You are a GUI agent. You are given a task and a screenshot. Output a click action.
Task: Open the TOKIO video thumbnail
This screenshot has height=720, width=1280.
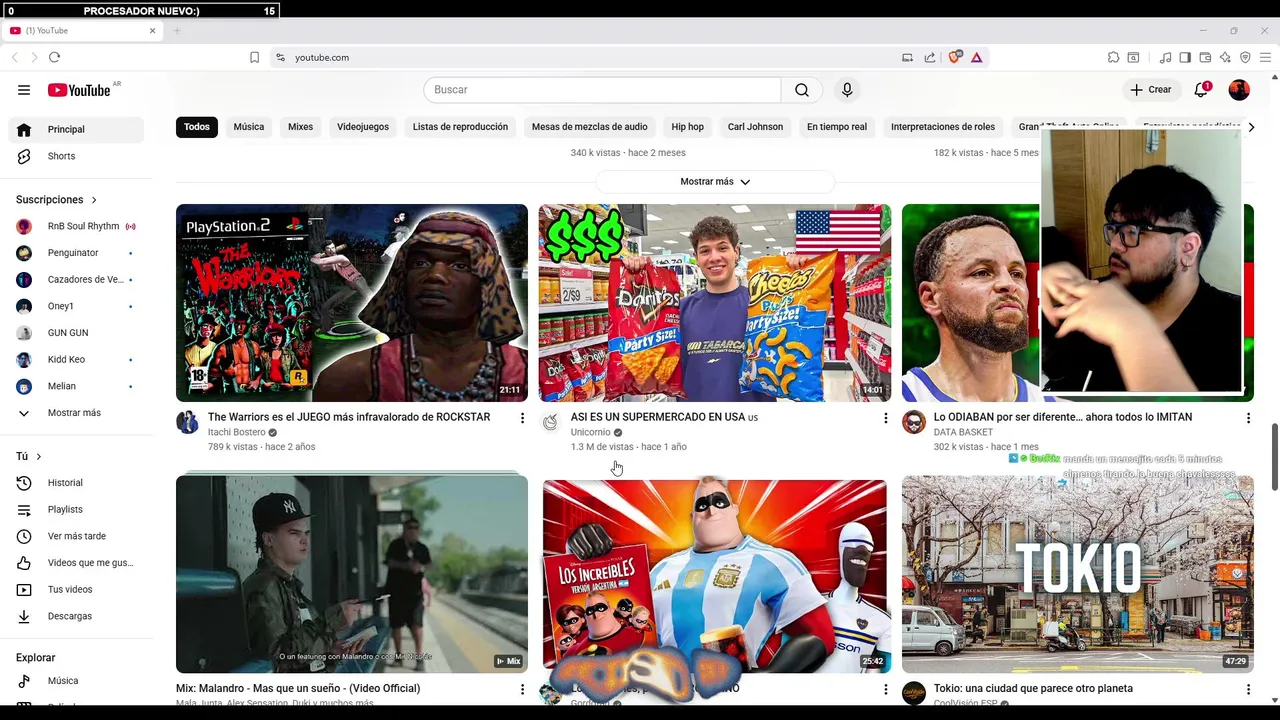pyautogui.click(x=1078, y=574)
